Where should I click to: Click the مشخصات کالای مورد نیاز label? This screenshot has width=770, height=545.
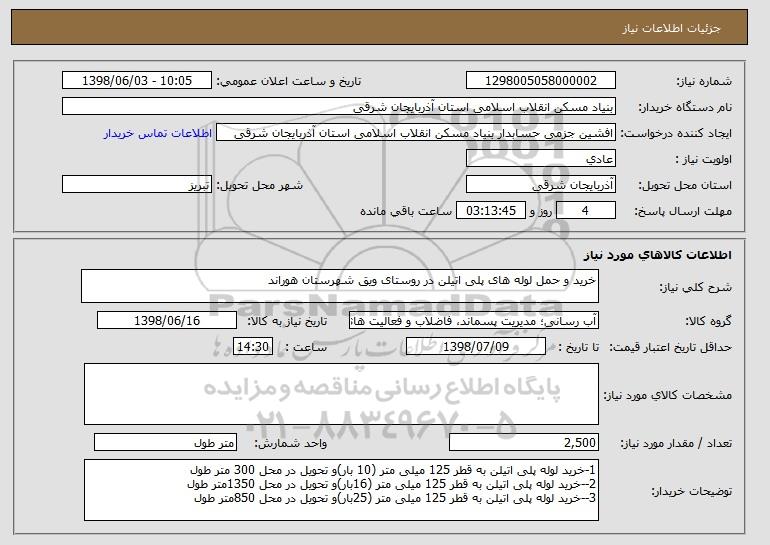click(x=667, y=395)
